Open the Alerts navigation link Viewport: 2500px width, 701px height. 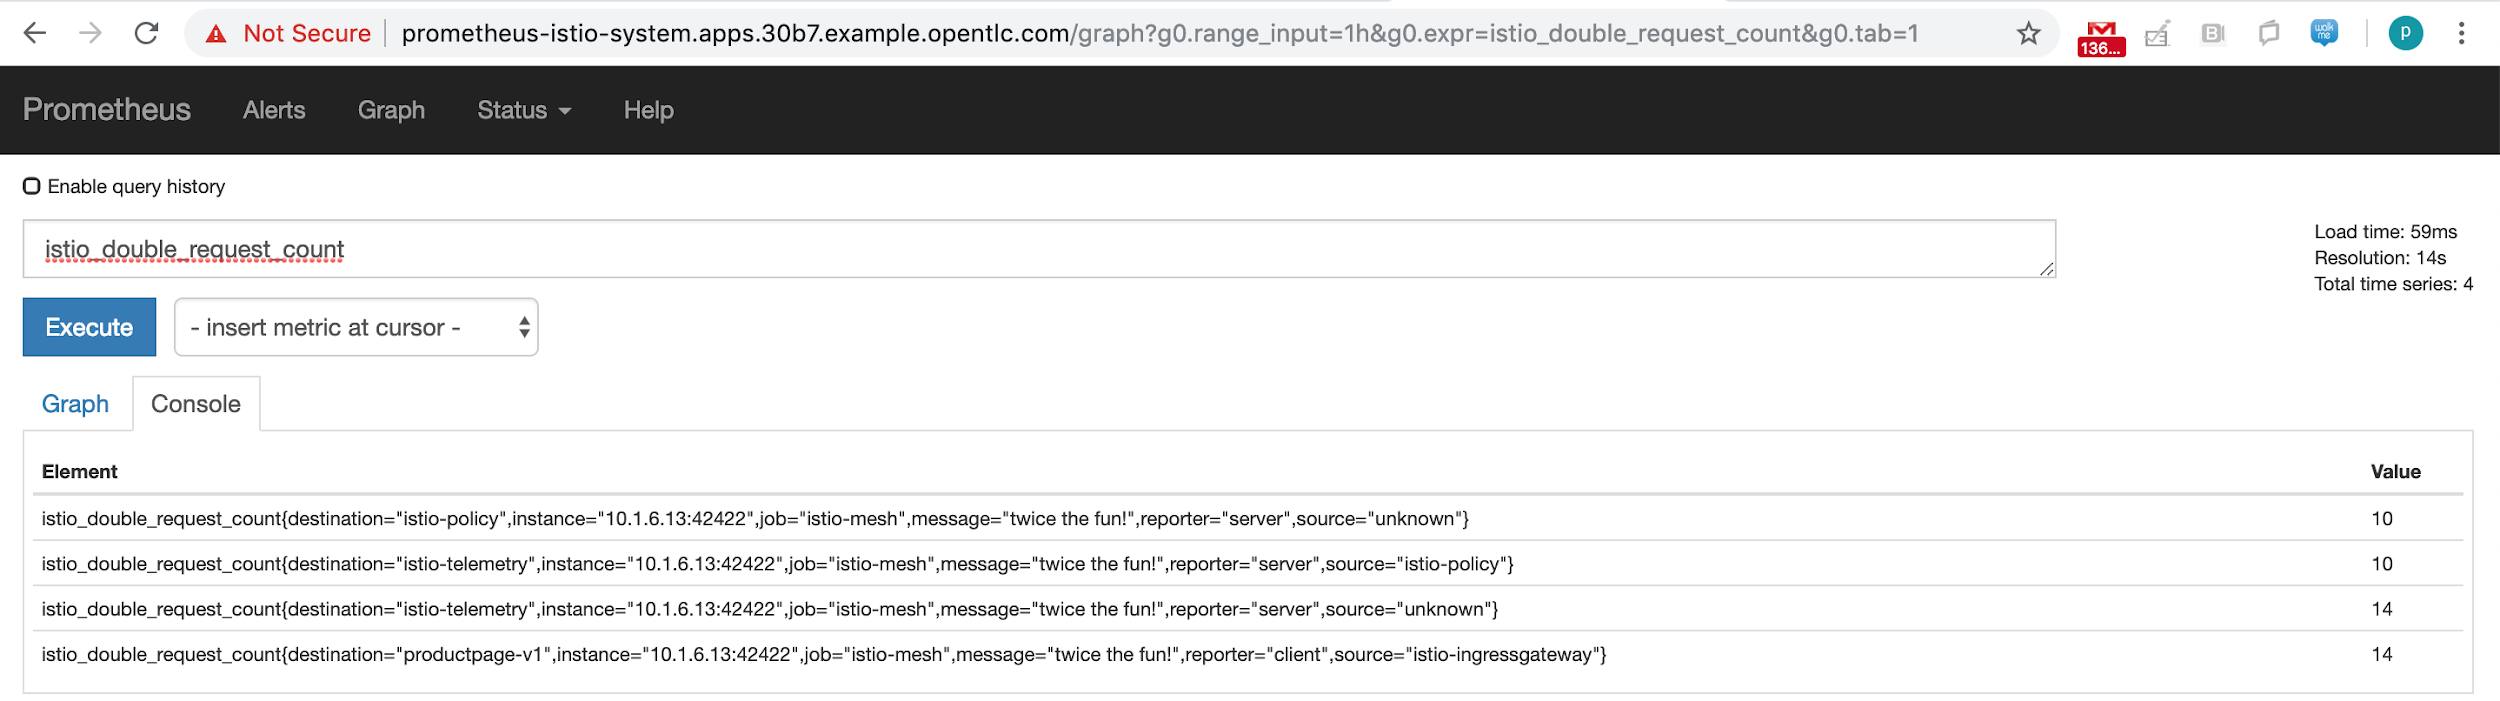coord(274,110)
